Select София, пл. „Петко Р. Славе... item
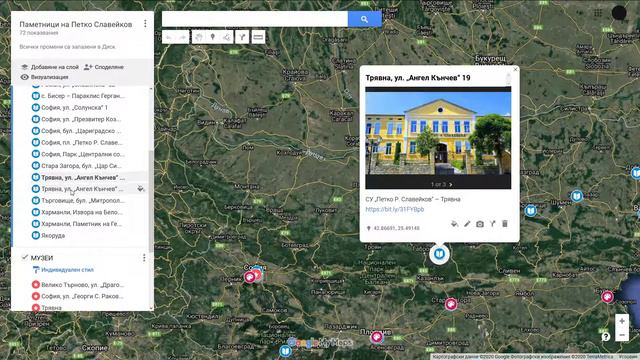 77,142
